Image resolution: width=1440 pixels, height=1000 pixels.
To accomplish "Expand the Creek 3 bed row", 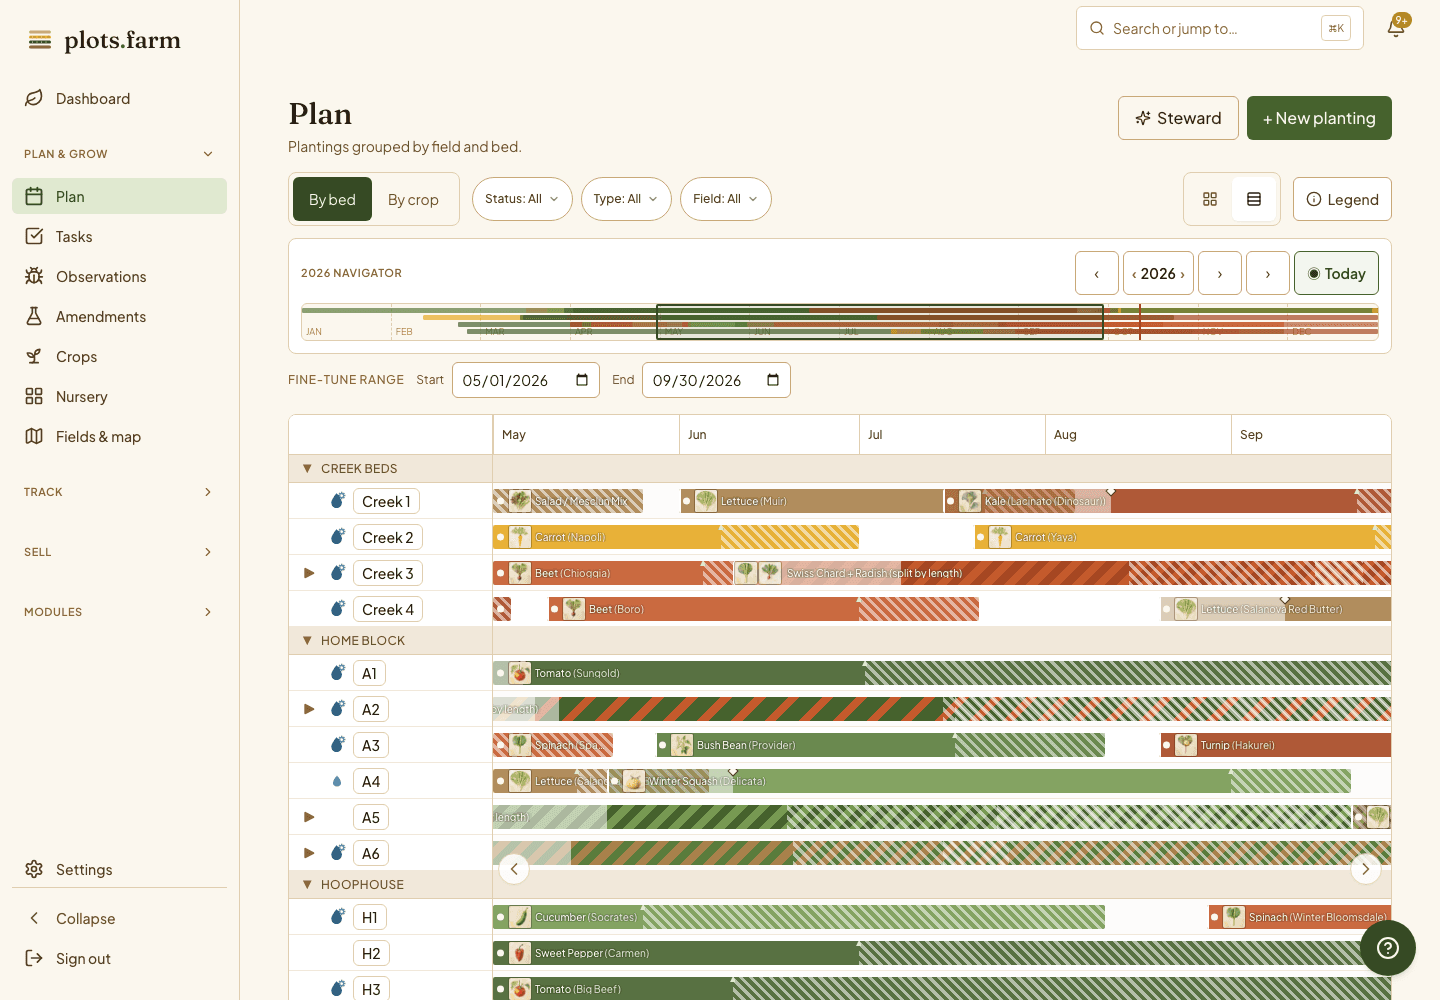I will (x=309, y=573).
